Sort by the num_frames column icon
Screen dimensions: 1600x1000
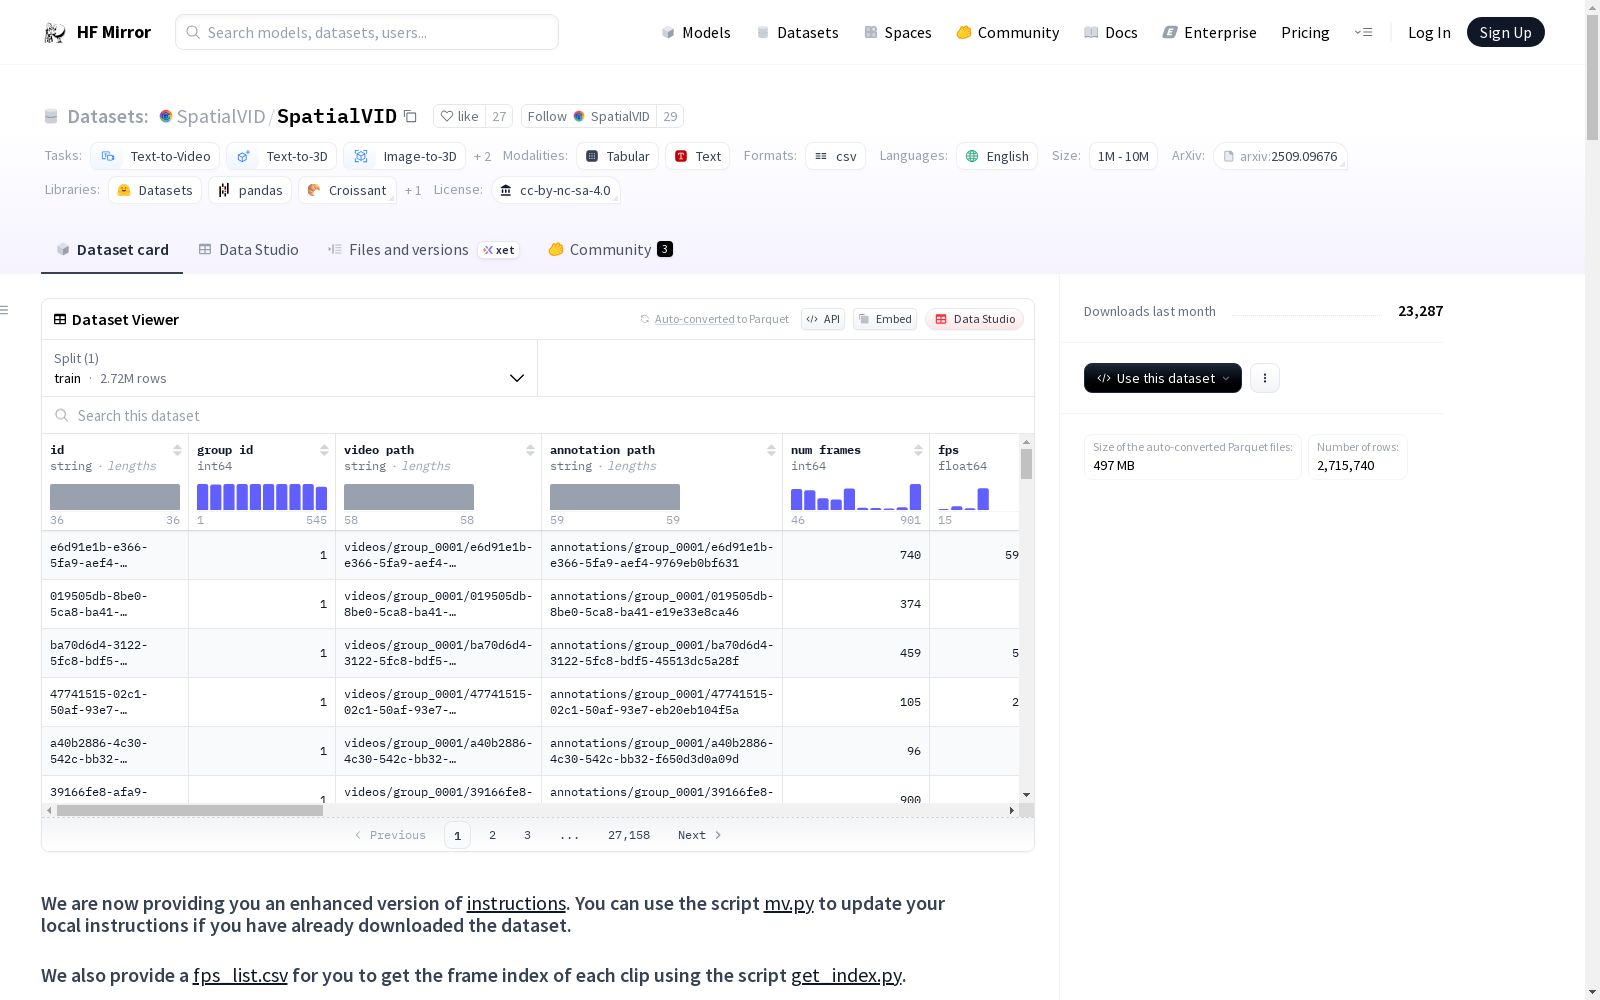918,450
